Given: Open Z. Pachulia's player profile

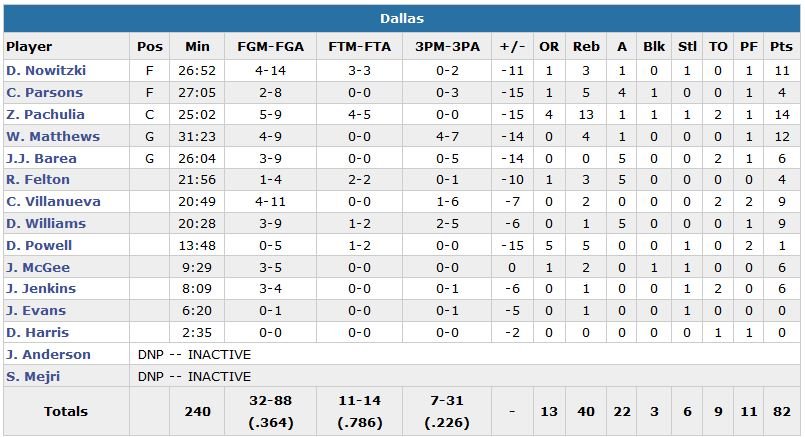Looking at the screenshot, I should pos(45,115).
